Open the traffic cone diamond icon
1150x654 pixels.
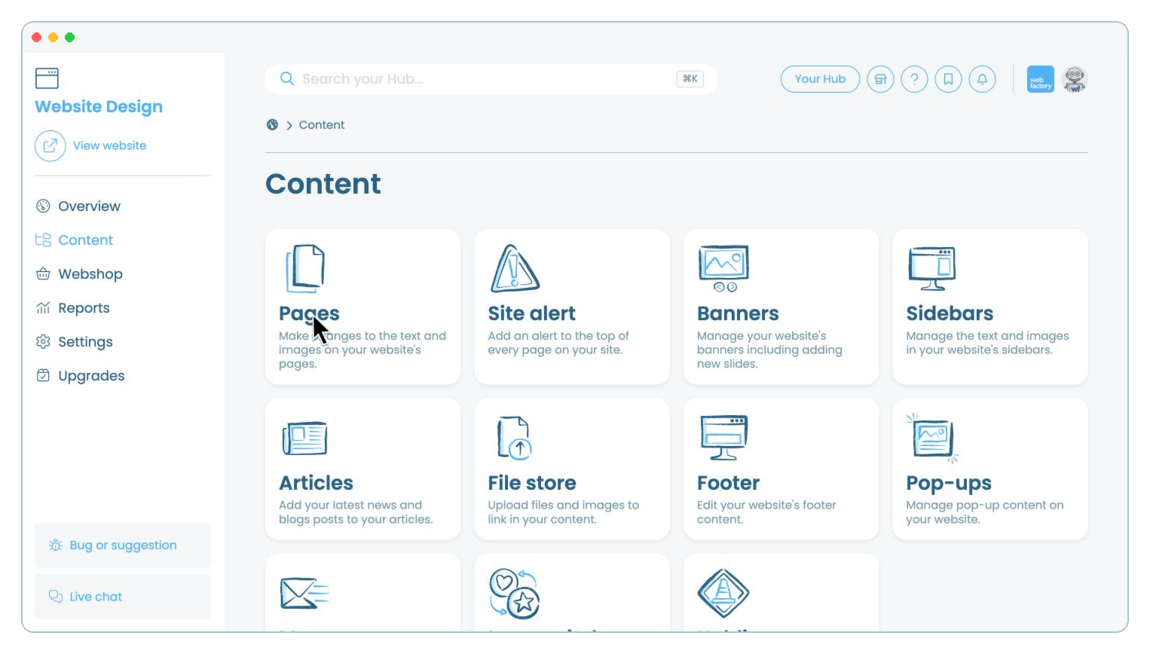723,593
